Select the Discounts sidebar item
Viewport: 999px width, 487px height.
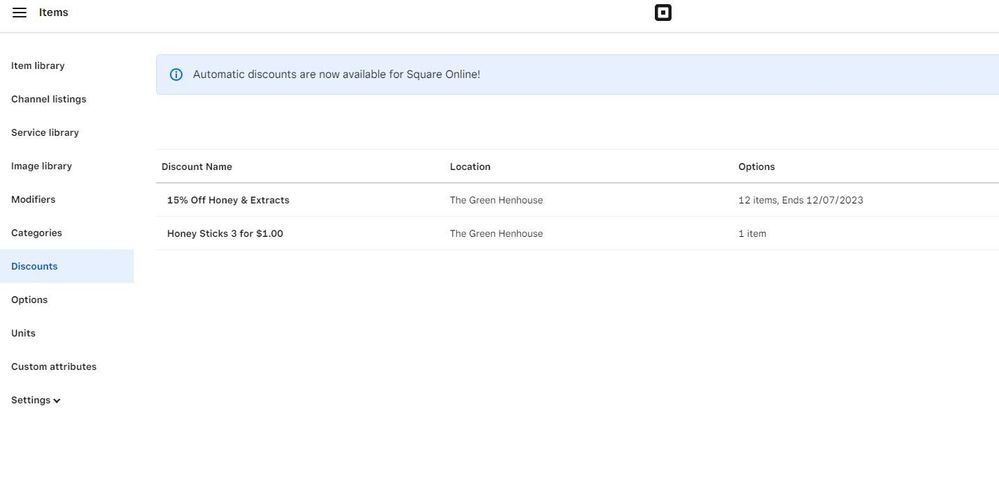(x=34, y=267)
